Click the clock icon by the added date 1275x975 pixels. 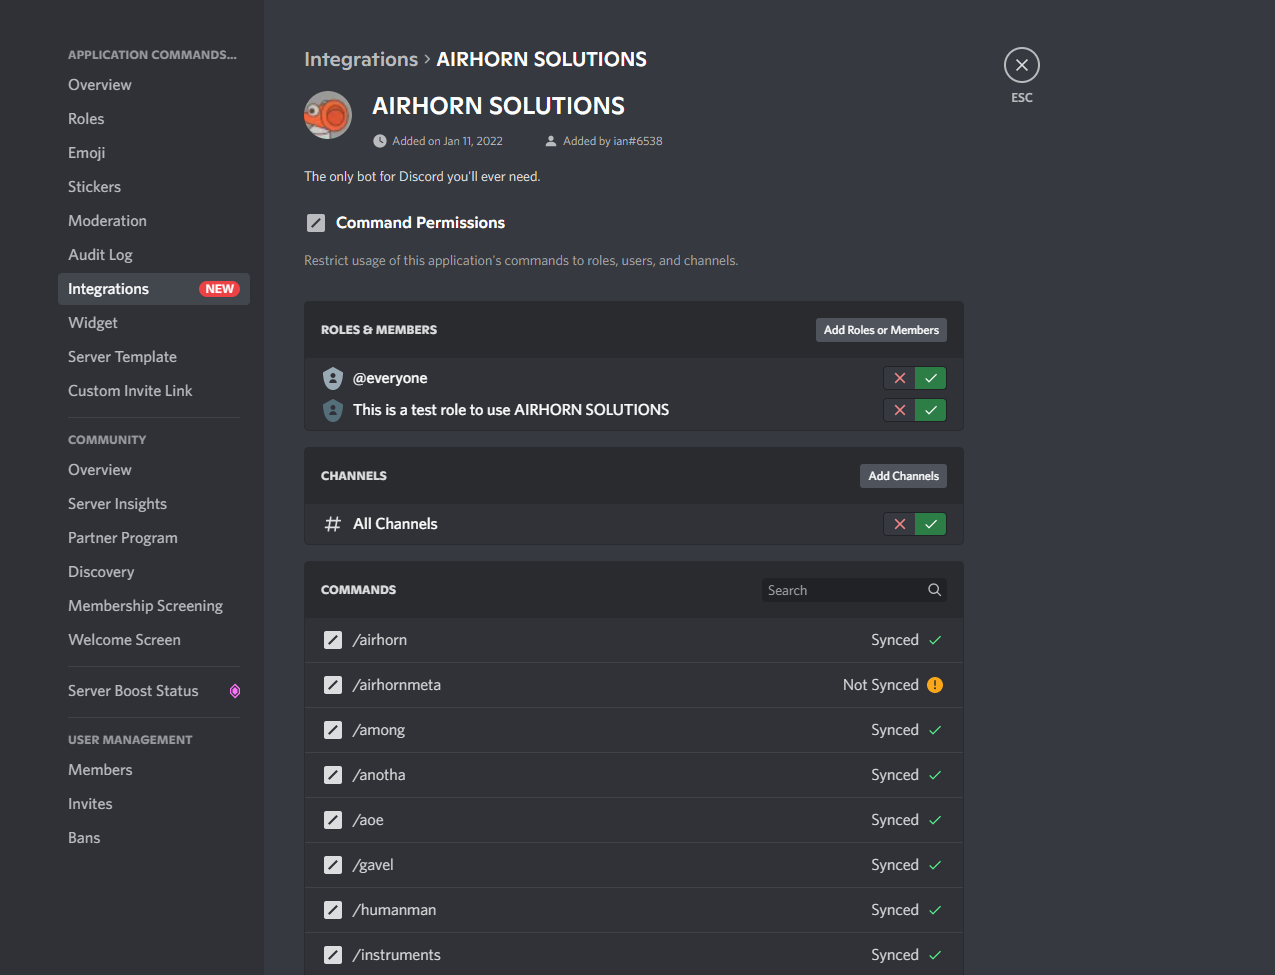(380, 141)
